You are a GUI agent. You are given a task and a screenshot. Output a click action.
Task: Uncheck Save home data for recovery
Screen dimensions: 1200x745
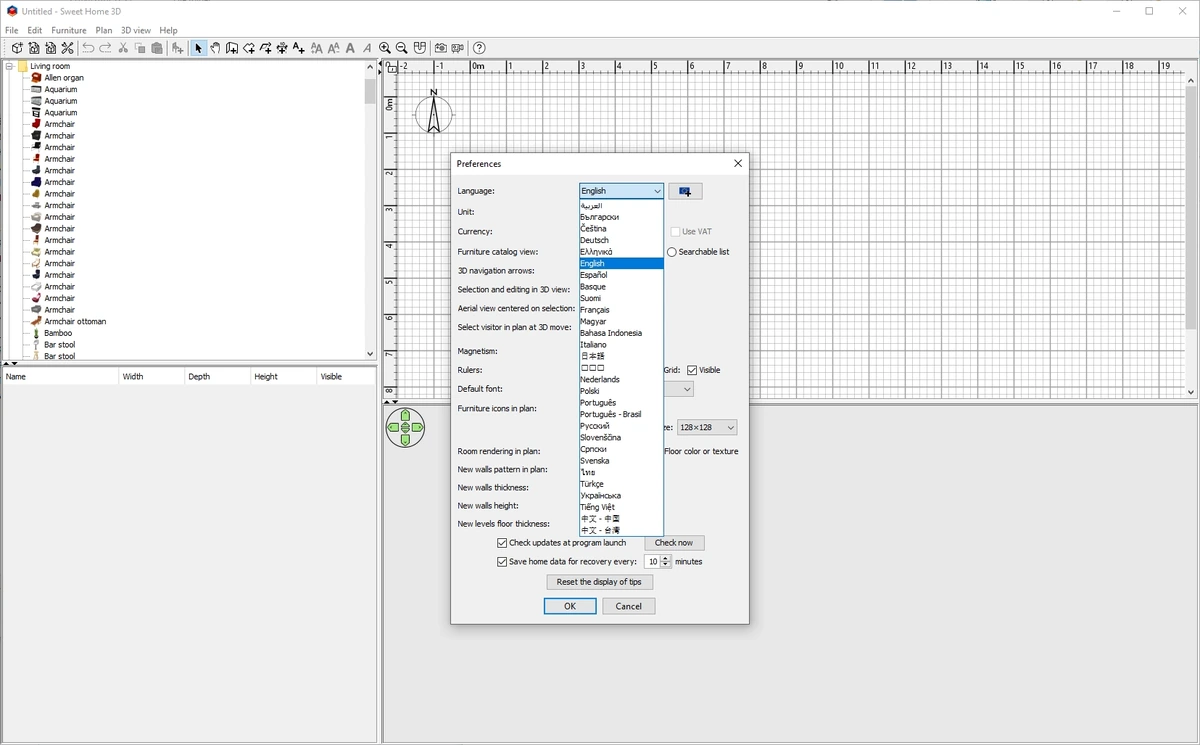click(x=502, y=562)
